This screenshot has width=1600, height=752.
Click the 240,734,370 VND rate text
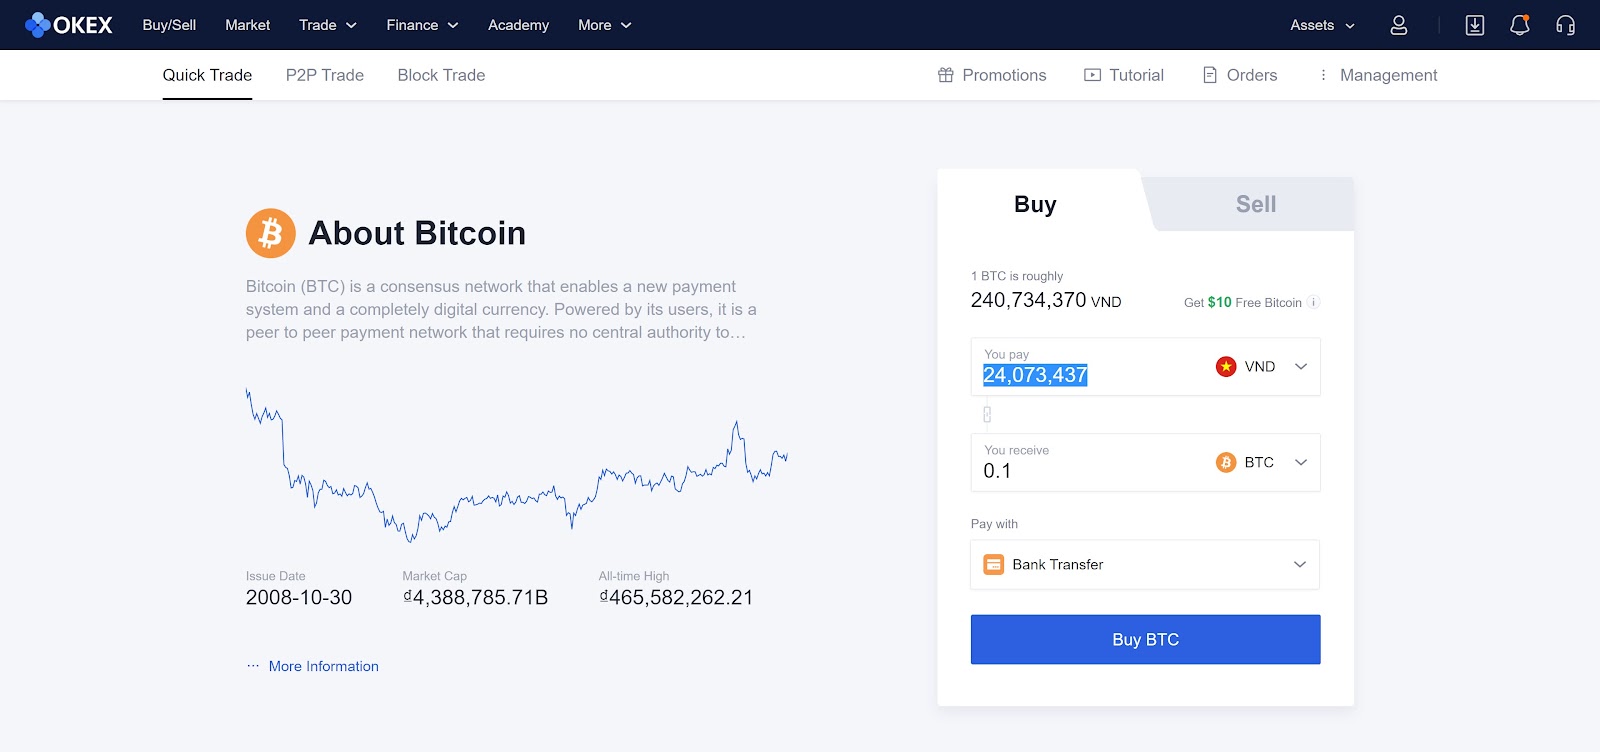click(1046, 300)
